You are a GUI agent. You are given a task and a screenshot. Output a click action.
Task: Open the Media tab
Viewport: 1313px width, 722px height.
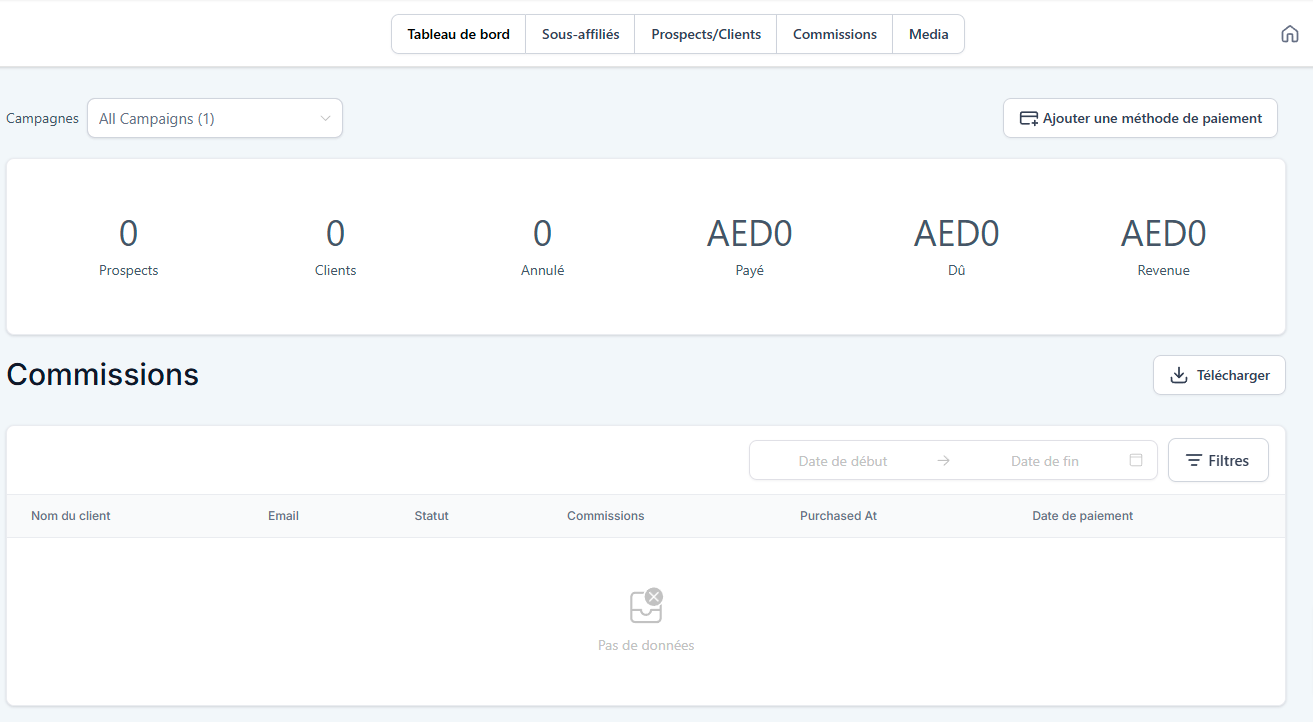pyautogui.click(x=928, y=34)
